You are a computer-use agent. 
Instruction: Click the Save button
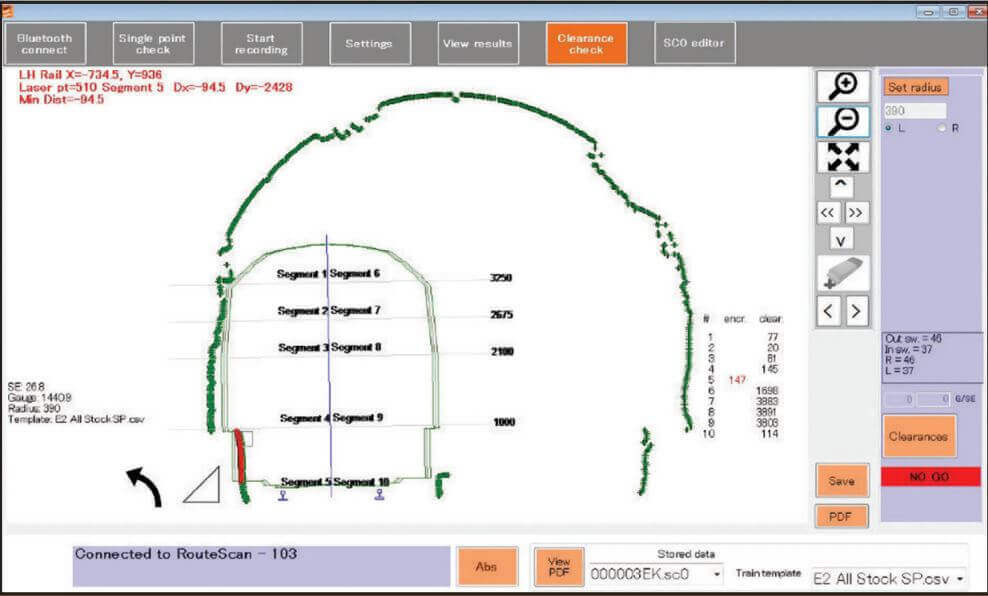click(842, 481)
